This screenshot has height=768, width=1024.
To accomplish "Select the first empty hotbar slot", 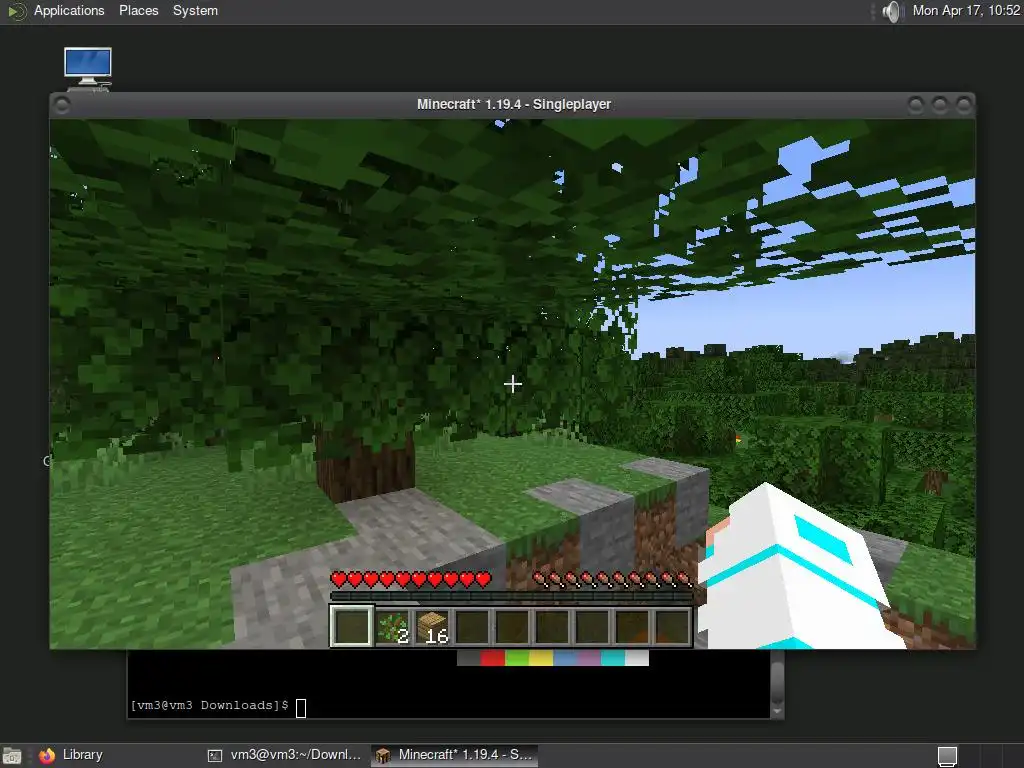I will 351,626.
